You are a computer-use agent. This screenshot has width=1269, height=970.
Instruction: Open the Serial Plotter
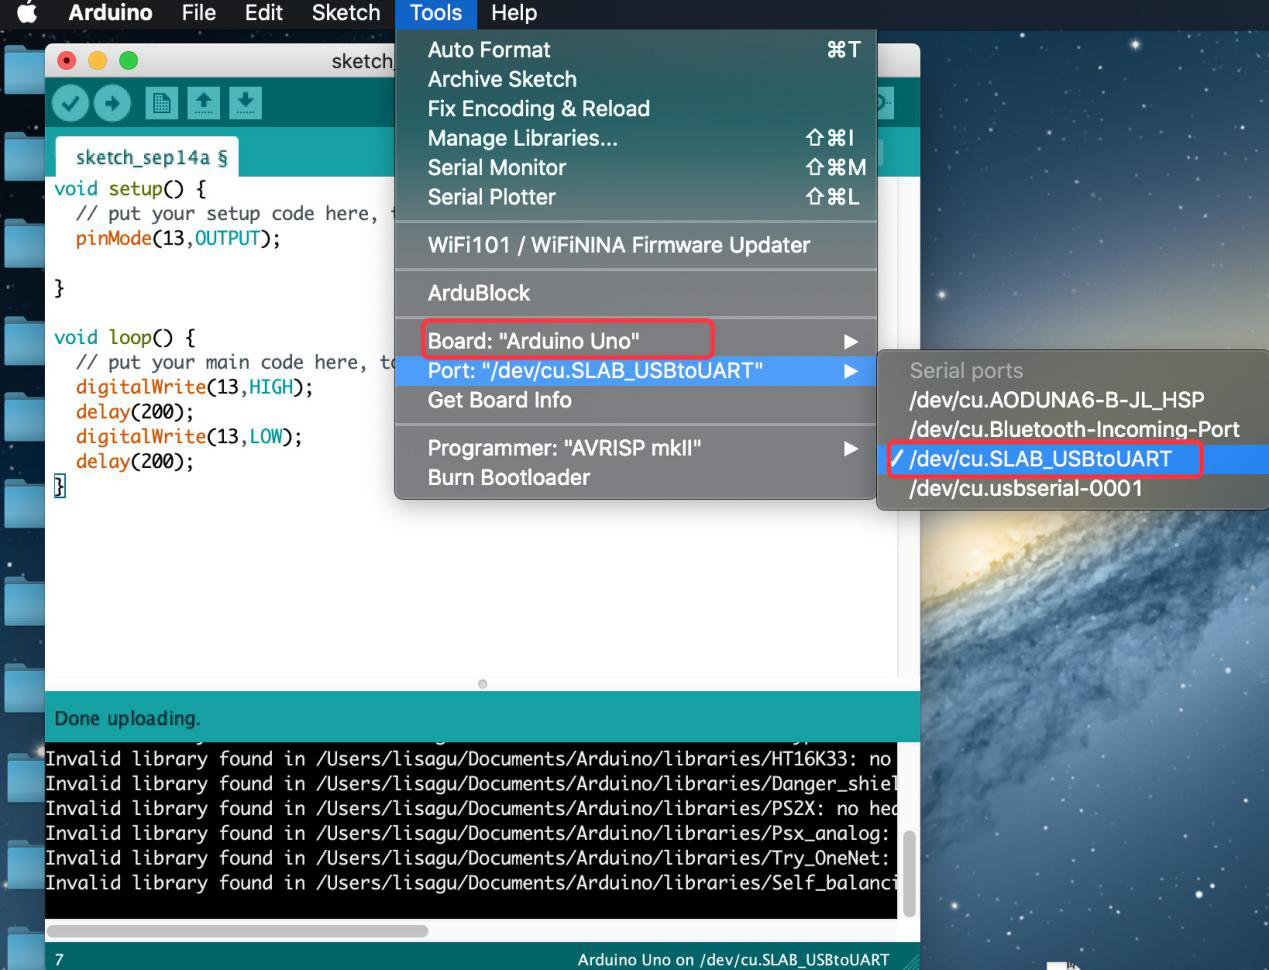[x=636, y=197]
